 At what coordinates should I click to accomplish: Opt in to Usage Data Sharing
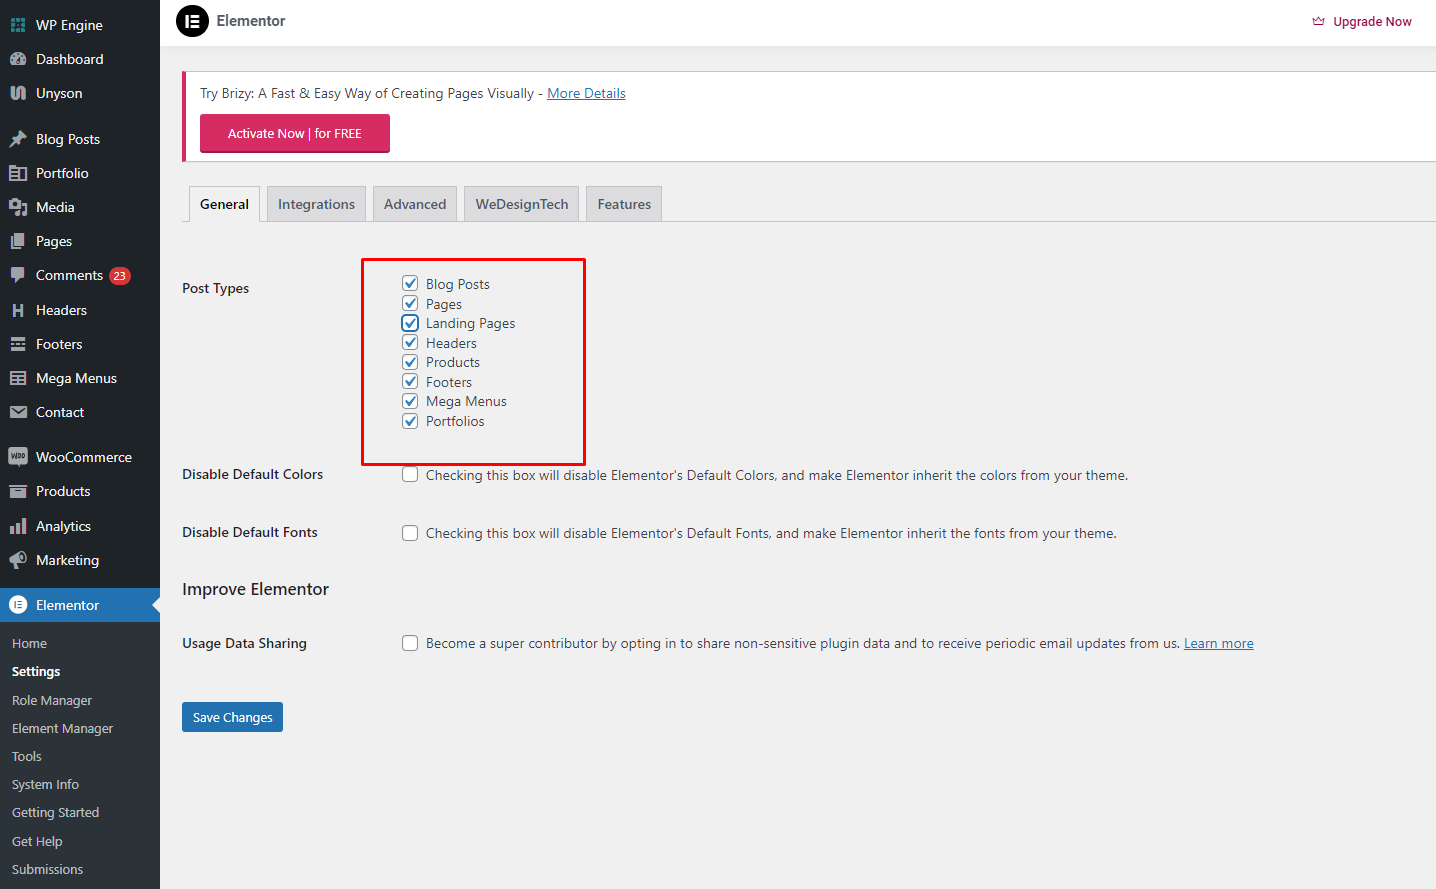410,643
